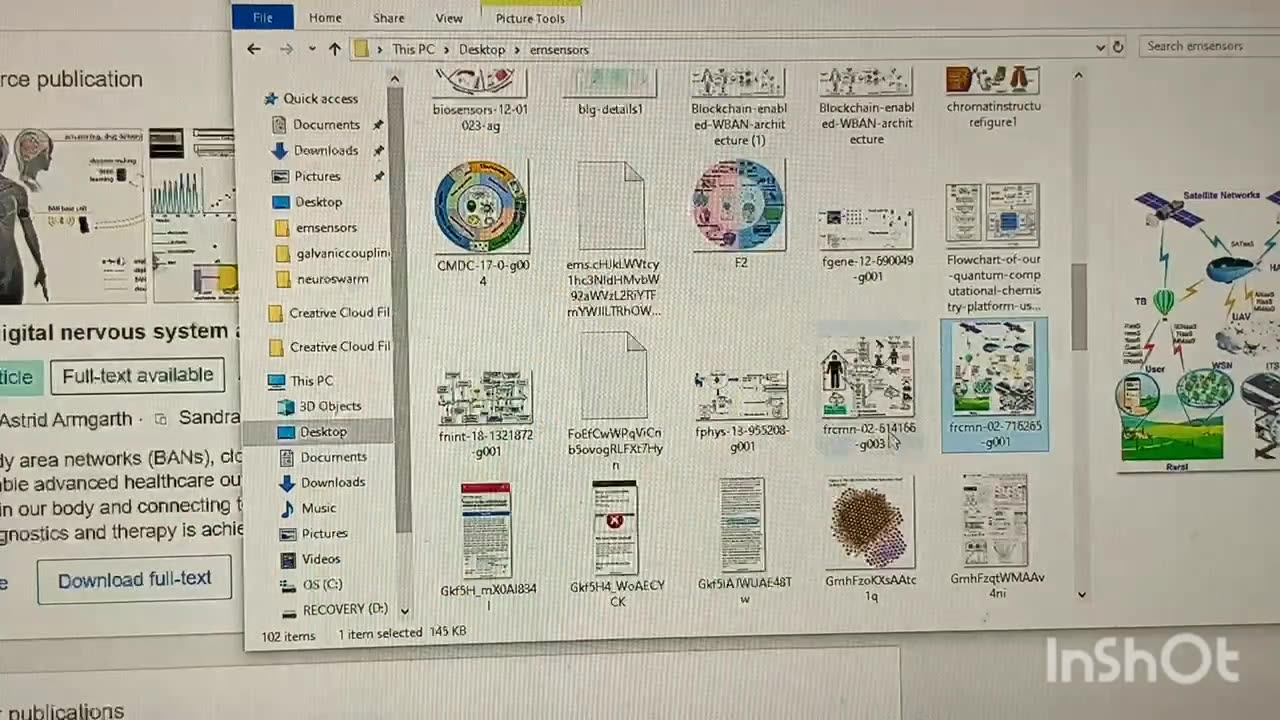Image resolution: width=1280 pixels, height=720 pixels.
Task: Select frcmn-02-614166-g003 image
Action: click(x=868, y=393)
